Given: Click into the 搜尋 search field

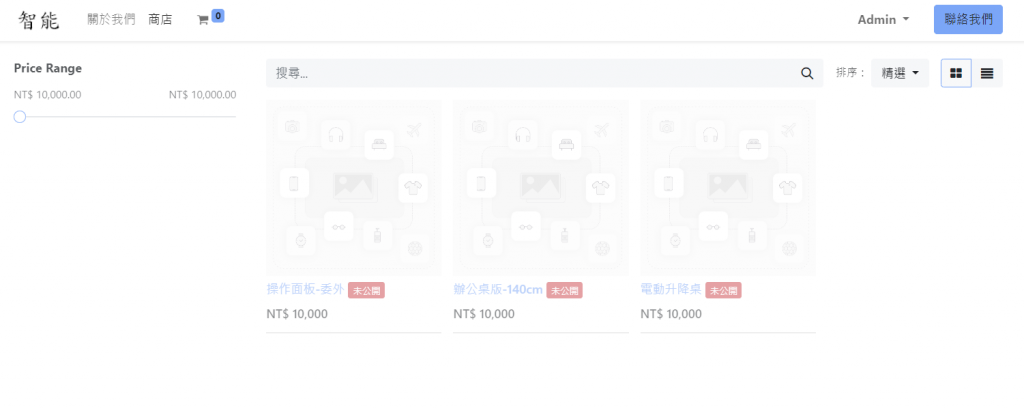Looking at the screenshot, I should (x=530, y=73).
